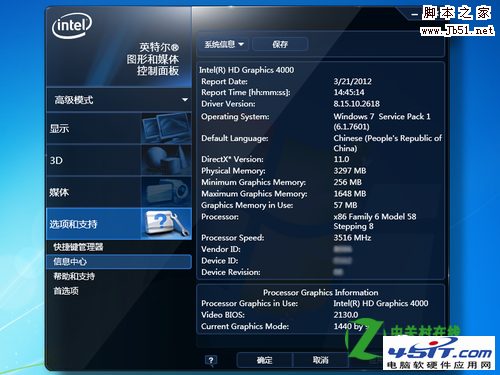Click the Report Time value 14:45:14
Image resolution: width=500 pixels, height=375 pixels.
tap(349, 92)
